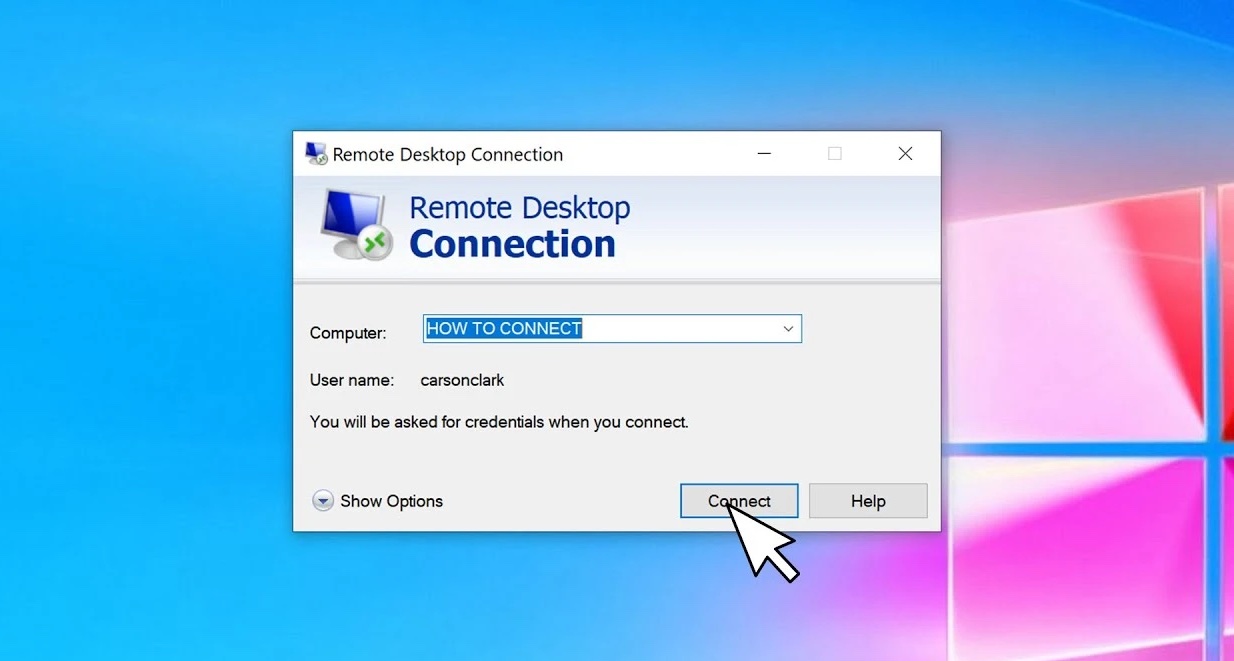Expand Show Options disclosure arrow
Viewport: 1234px width, 661px height.
click(x=323, y=501)
